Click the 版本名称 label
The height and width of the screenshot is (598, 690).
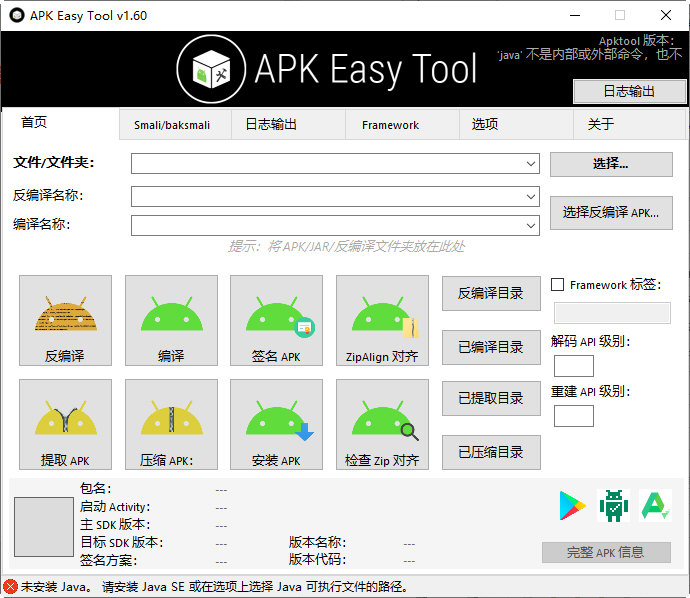tap(317, 542)
